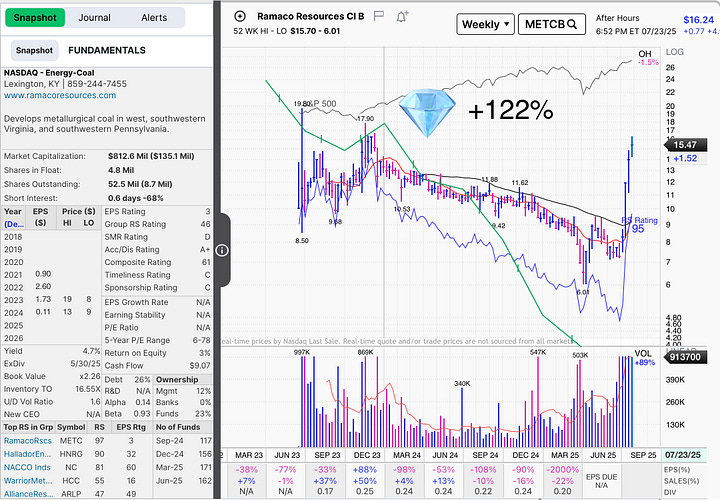Click the No of Funds header
This screenshot has height=500, width=720.
(178, 427)
